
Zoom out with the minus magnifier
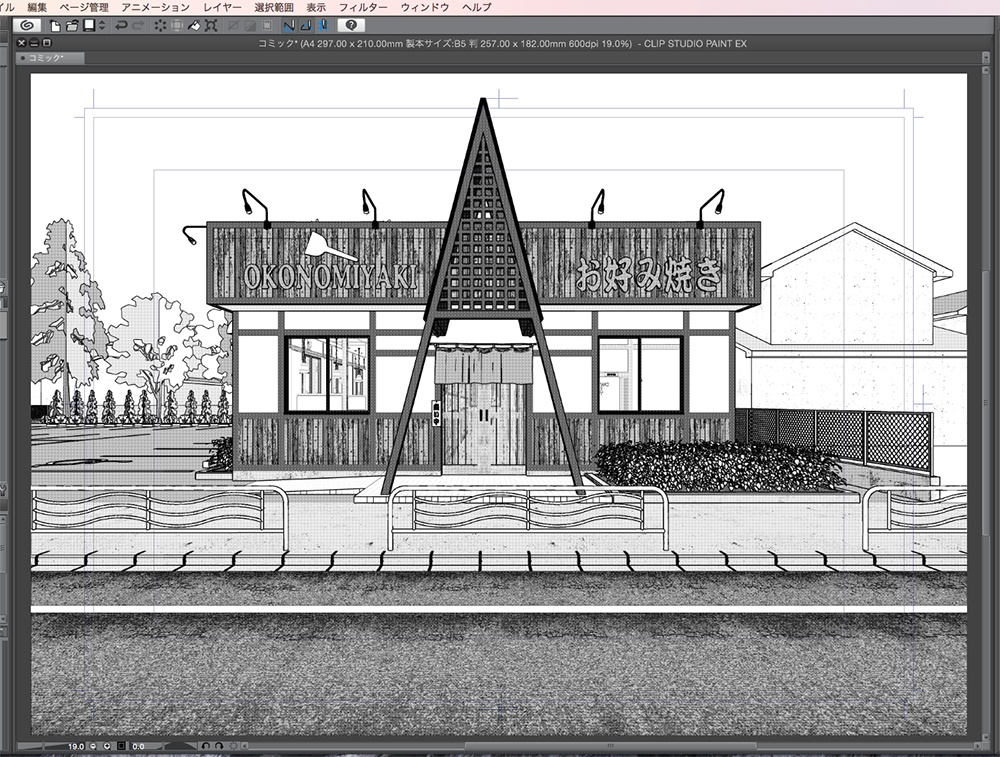tap(93, 746)
